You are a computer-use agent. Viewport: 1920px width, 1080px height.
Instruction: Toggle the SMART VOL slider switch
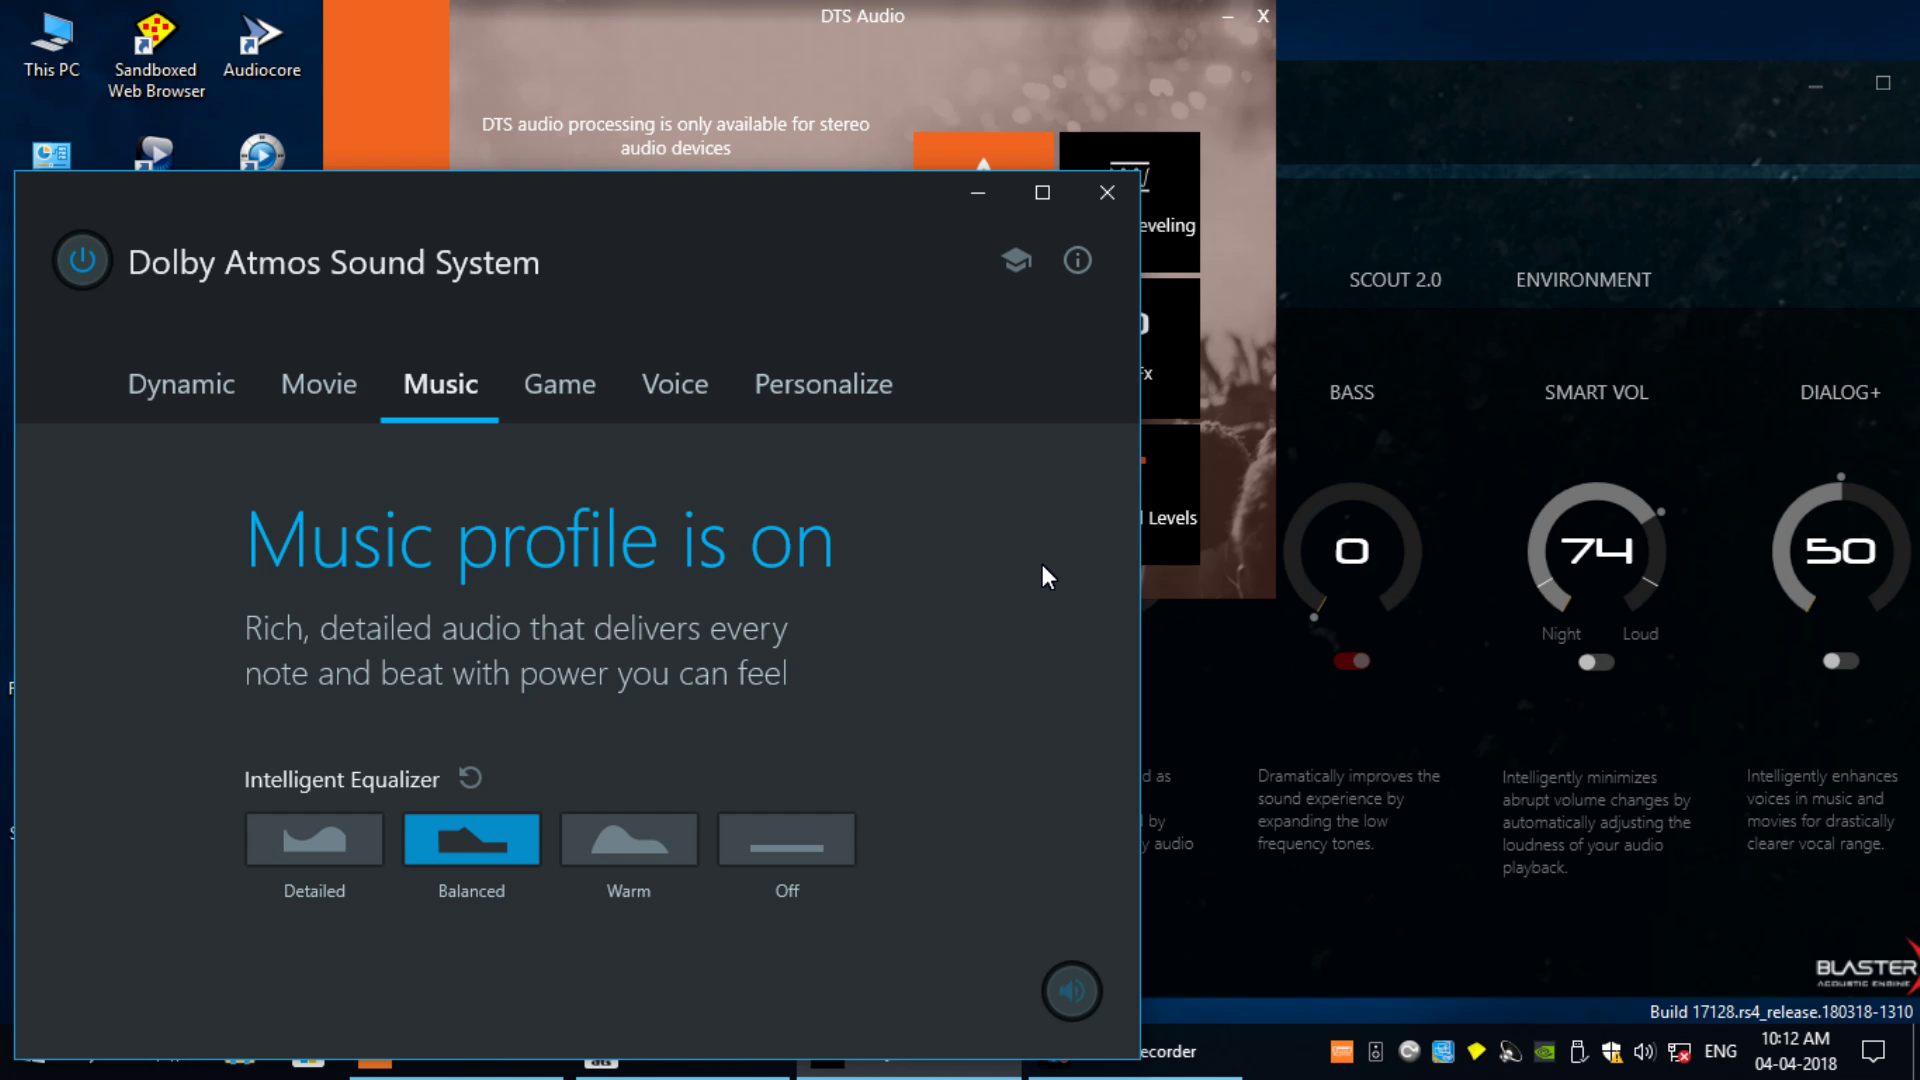[1596, 662]
